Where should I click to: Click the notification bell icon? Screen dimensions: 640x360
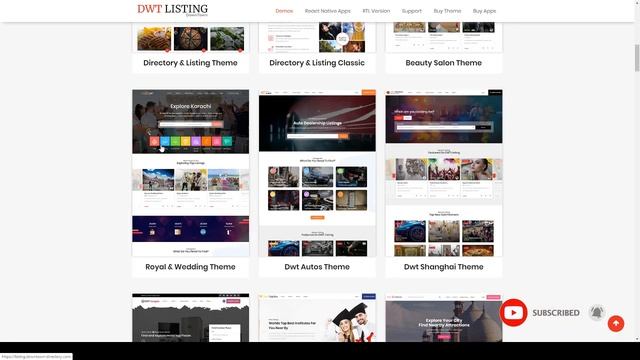(x=597, y=313)
